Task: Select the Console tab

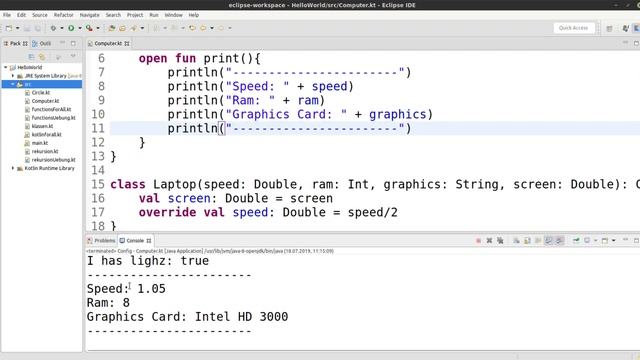Action: point(135,241)
